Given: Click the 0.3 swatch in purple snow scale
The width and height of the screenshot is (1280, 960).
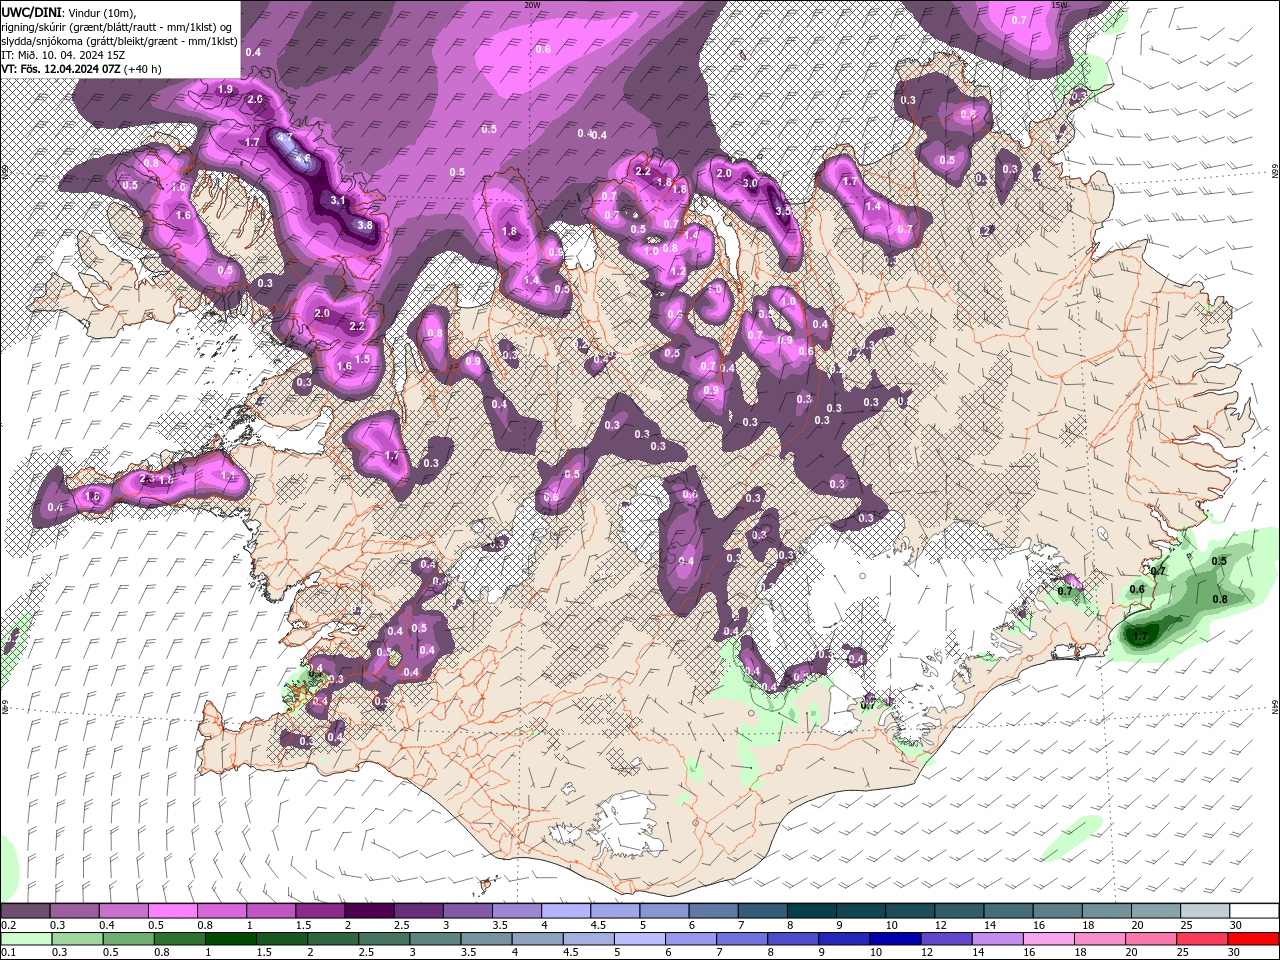Looking at the screenshot, I should 74,911.
